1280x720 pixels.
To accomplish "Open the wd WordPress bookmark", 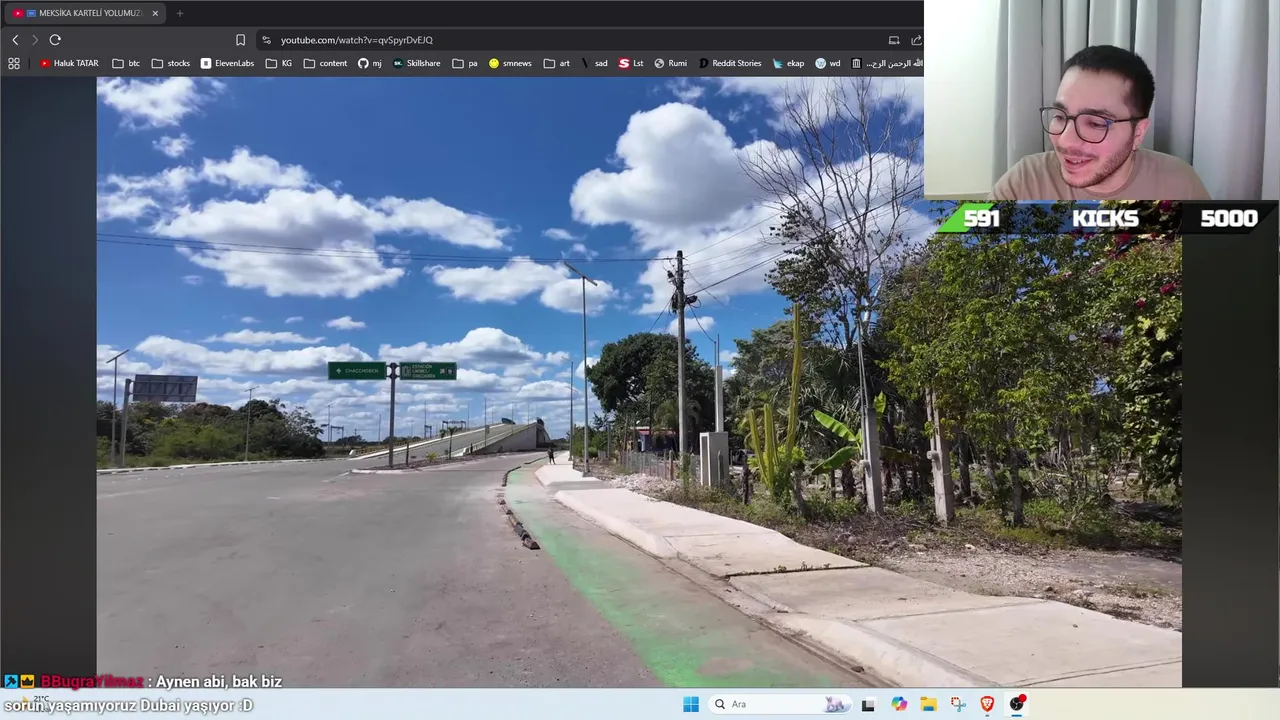I will tap(828, 63).
